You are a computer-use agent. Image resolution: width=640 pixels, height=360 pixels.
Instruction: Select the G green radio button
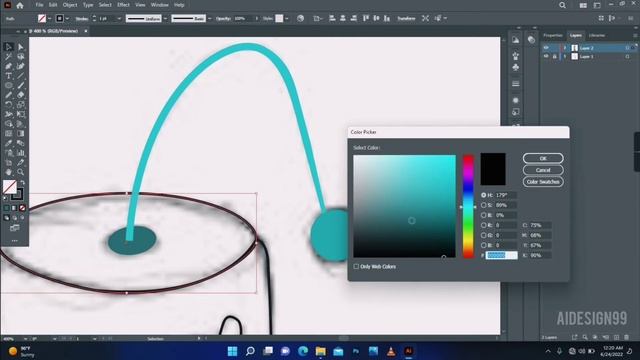484,235
